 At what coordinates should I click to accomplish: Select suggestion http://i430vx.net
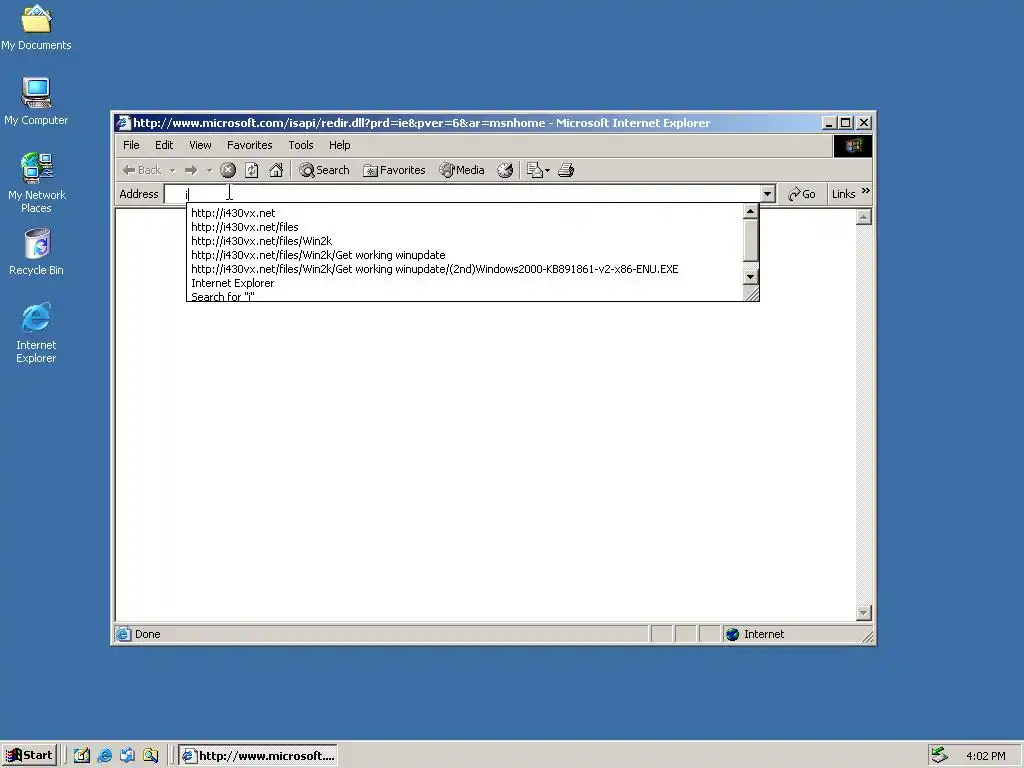pos(465,213)
